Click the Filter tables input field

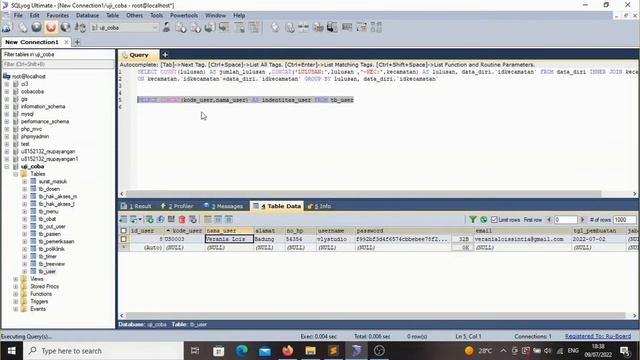coord(58,64)
